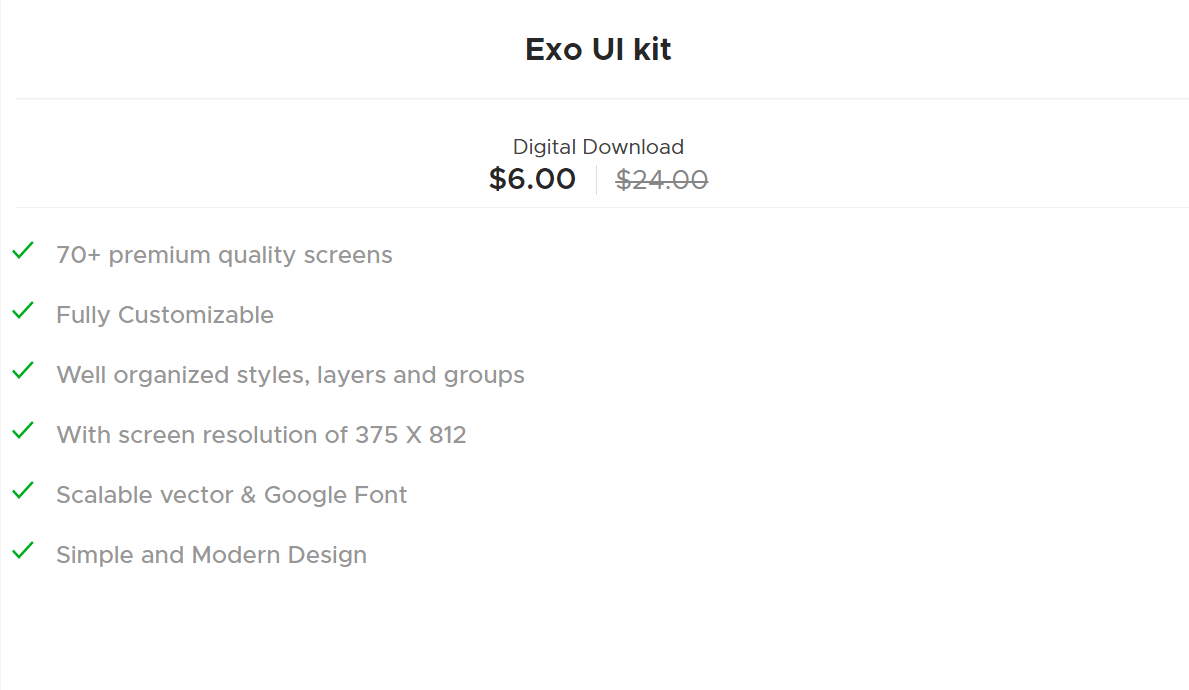Select the checkmark beside Well organized styles
1189x690 pixels.
(x=23, y=371)
